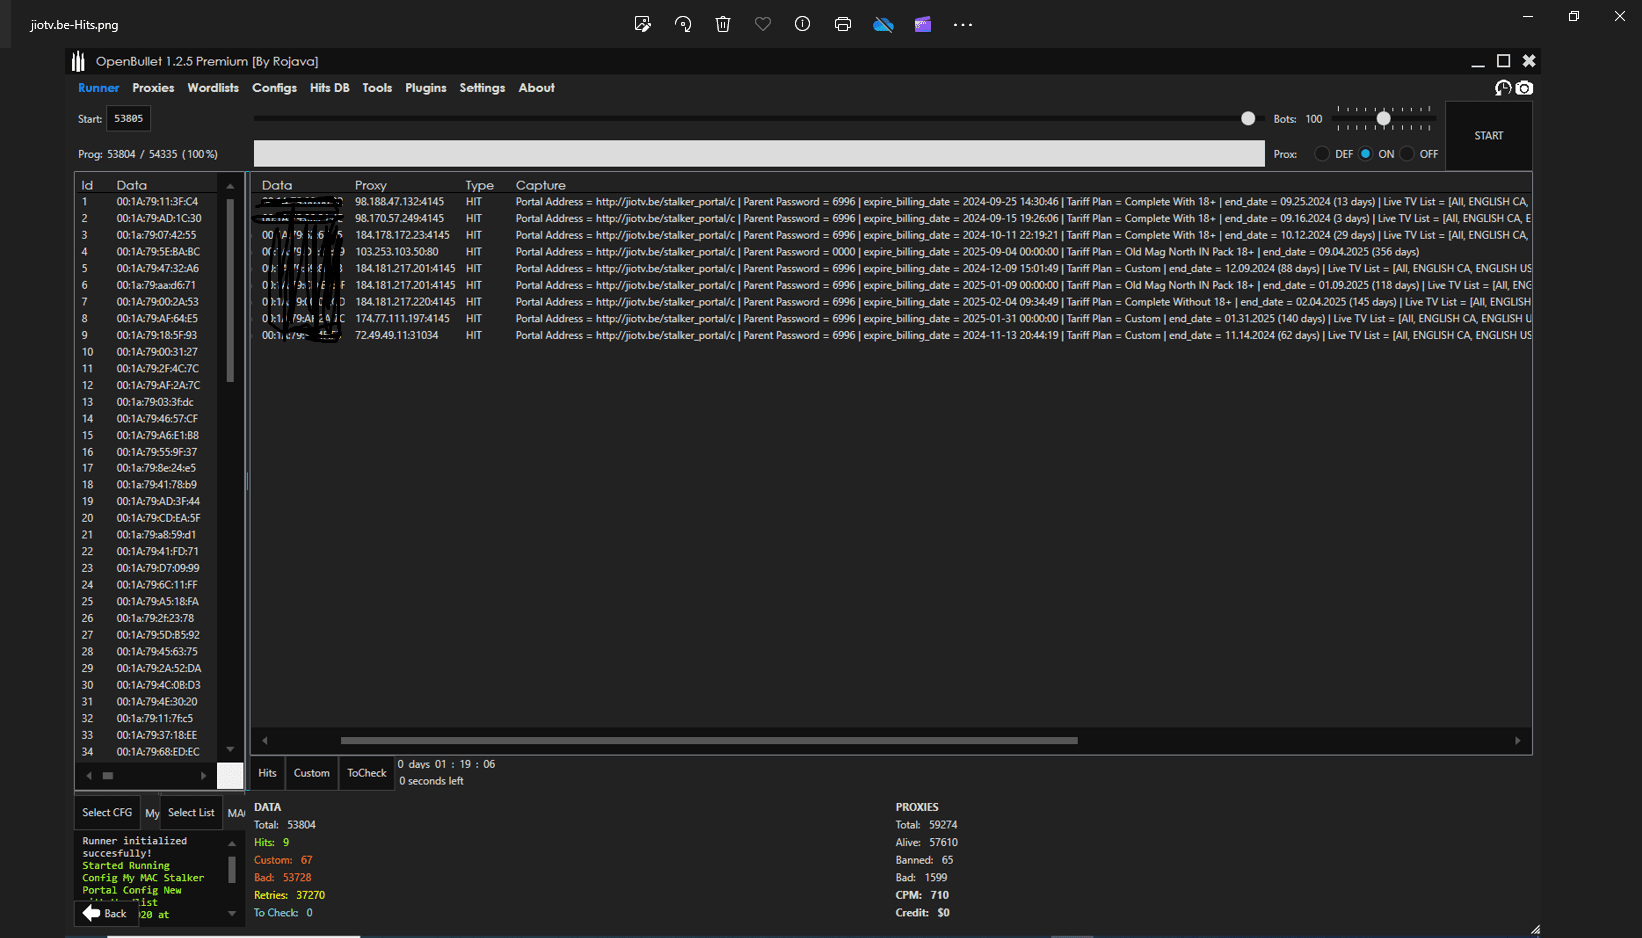
Task: Open the Configs menu
Action: coord(274,88)
